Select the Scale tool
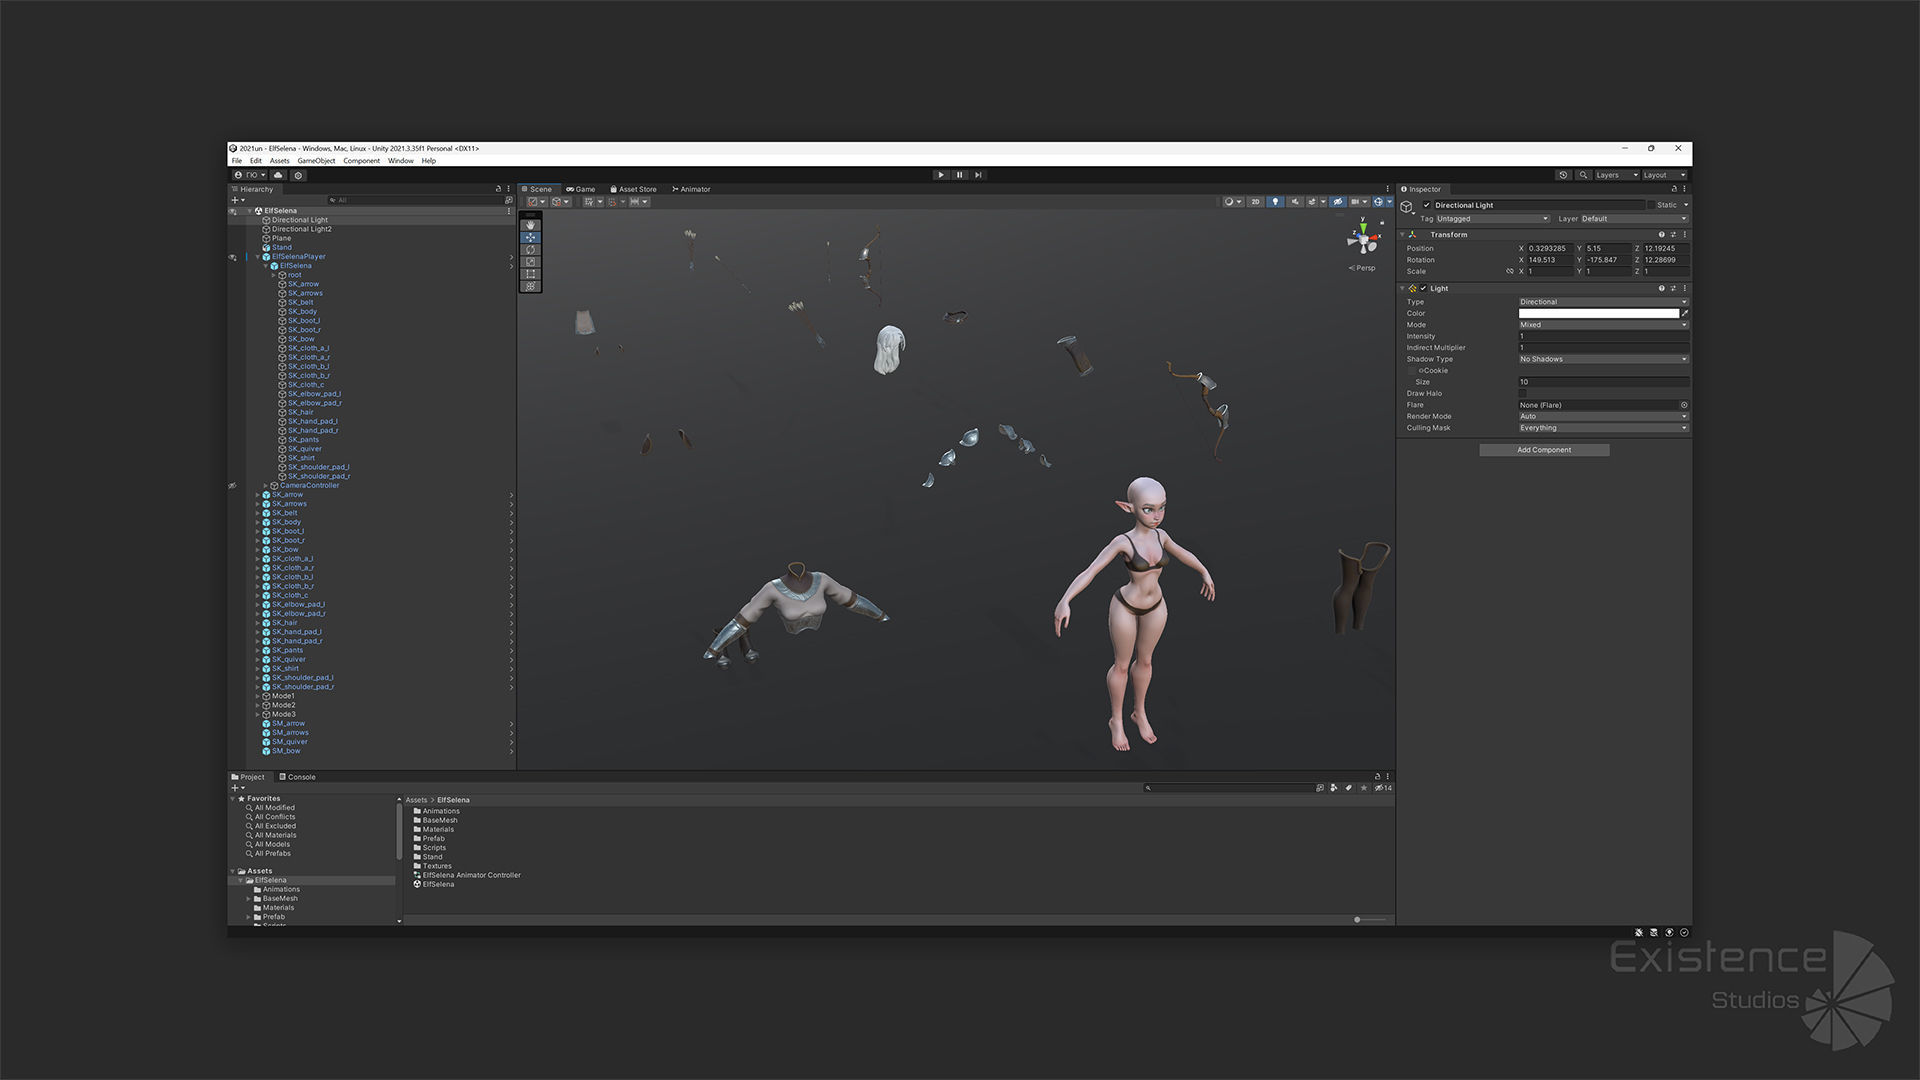1920x1080 pixels. pyautogui.click(x=530, y=262)
